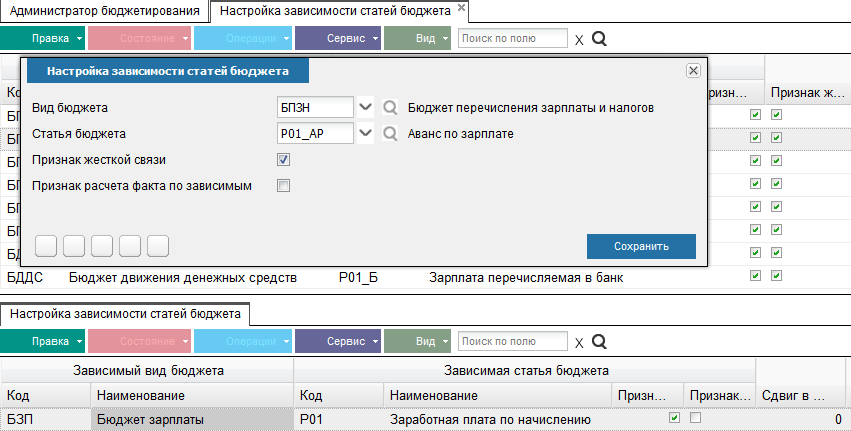Uncheck Признак жесткой связи checkbox

[283, 160]
